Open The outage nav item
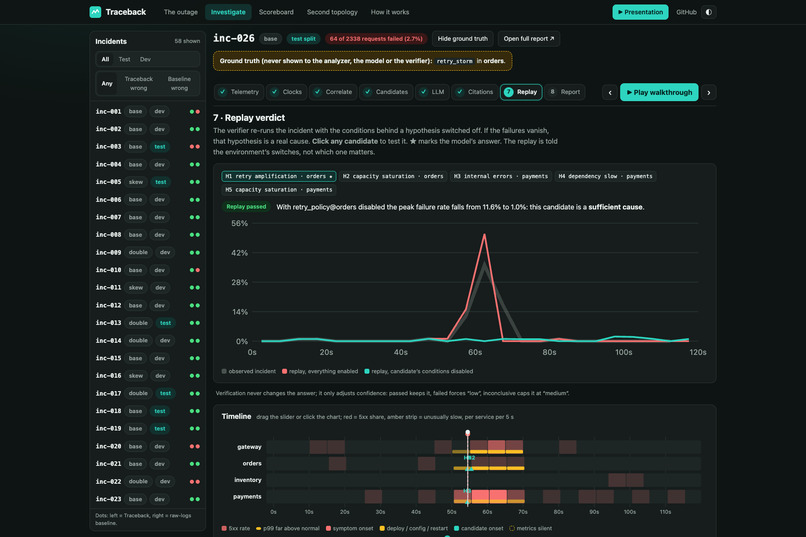 [180, 12]
